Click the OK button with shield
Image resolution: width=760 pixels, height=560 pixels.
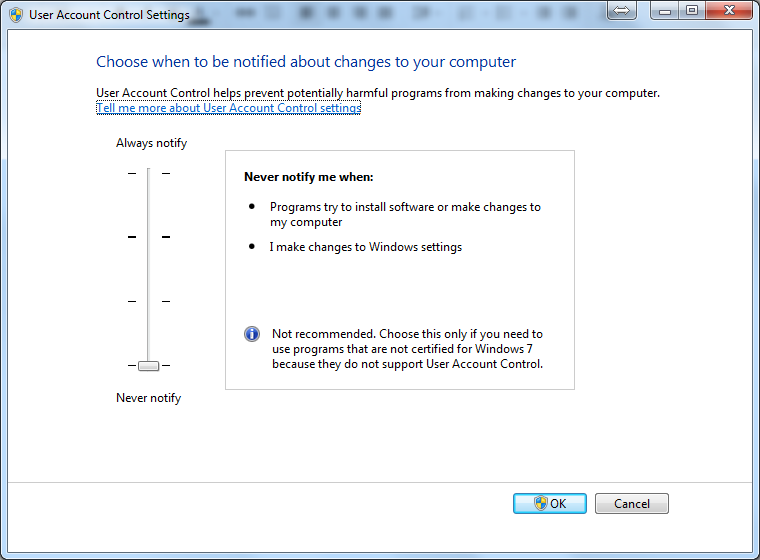[x=550, y=503]
